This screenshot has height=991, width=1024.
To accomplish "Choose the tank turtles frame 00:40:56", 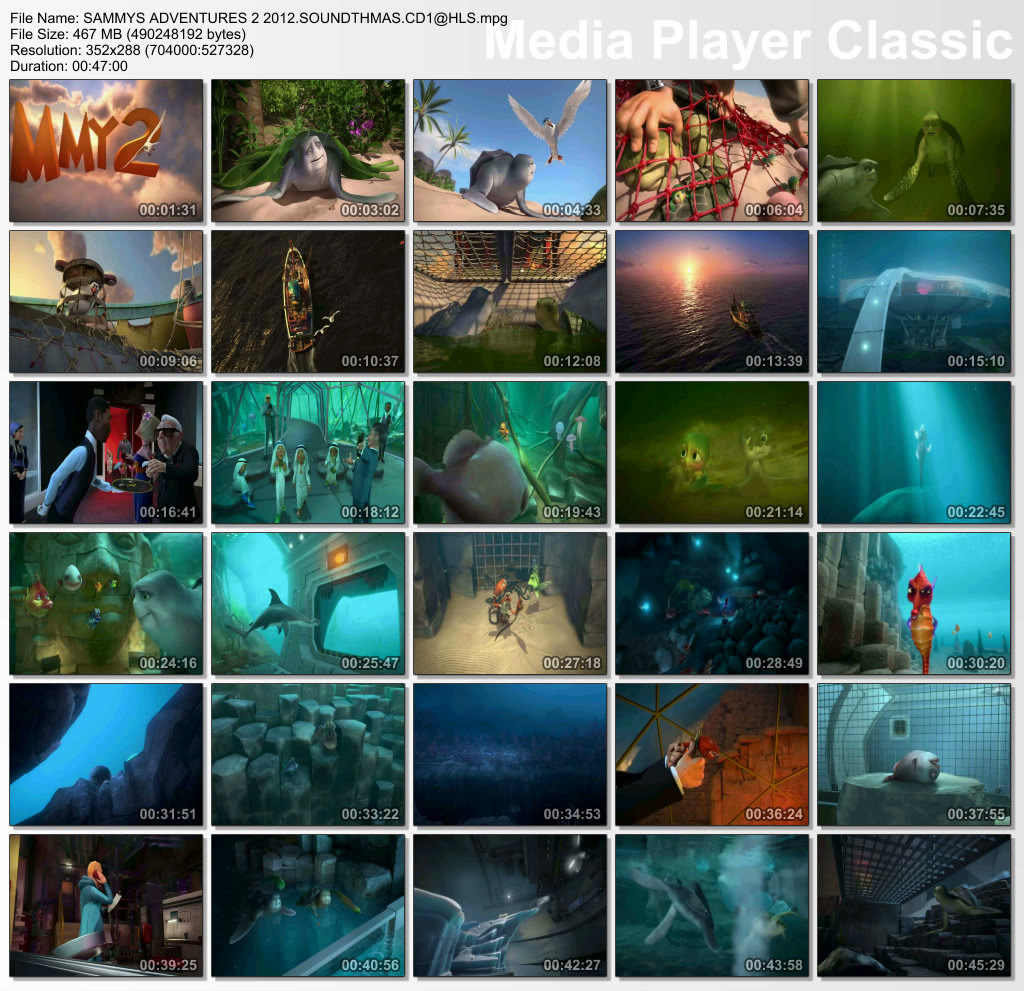I will click(308, 905).
